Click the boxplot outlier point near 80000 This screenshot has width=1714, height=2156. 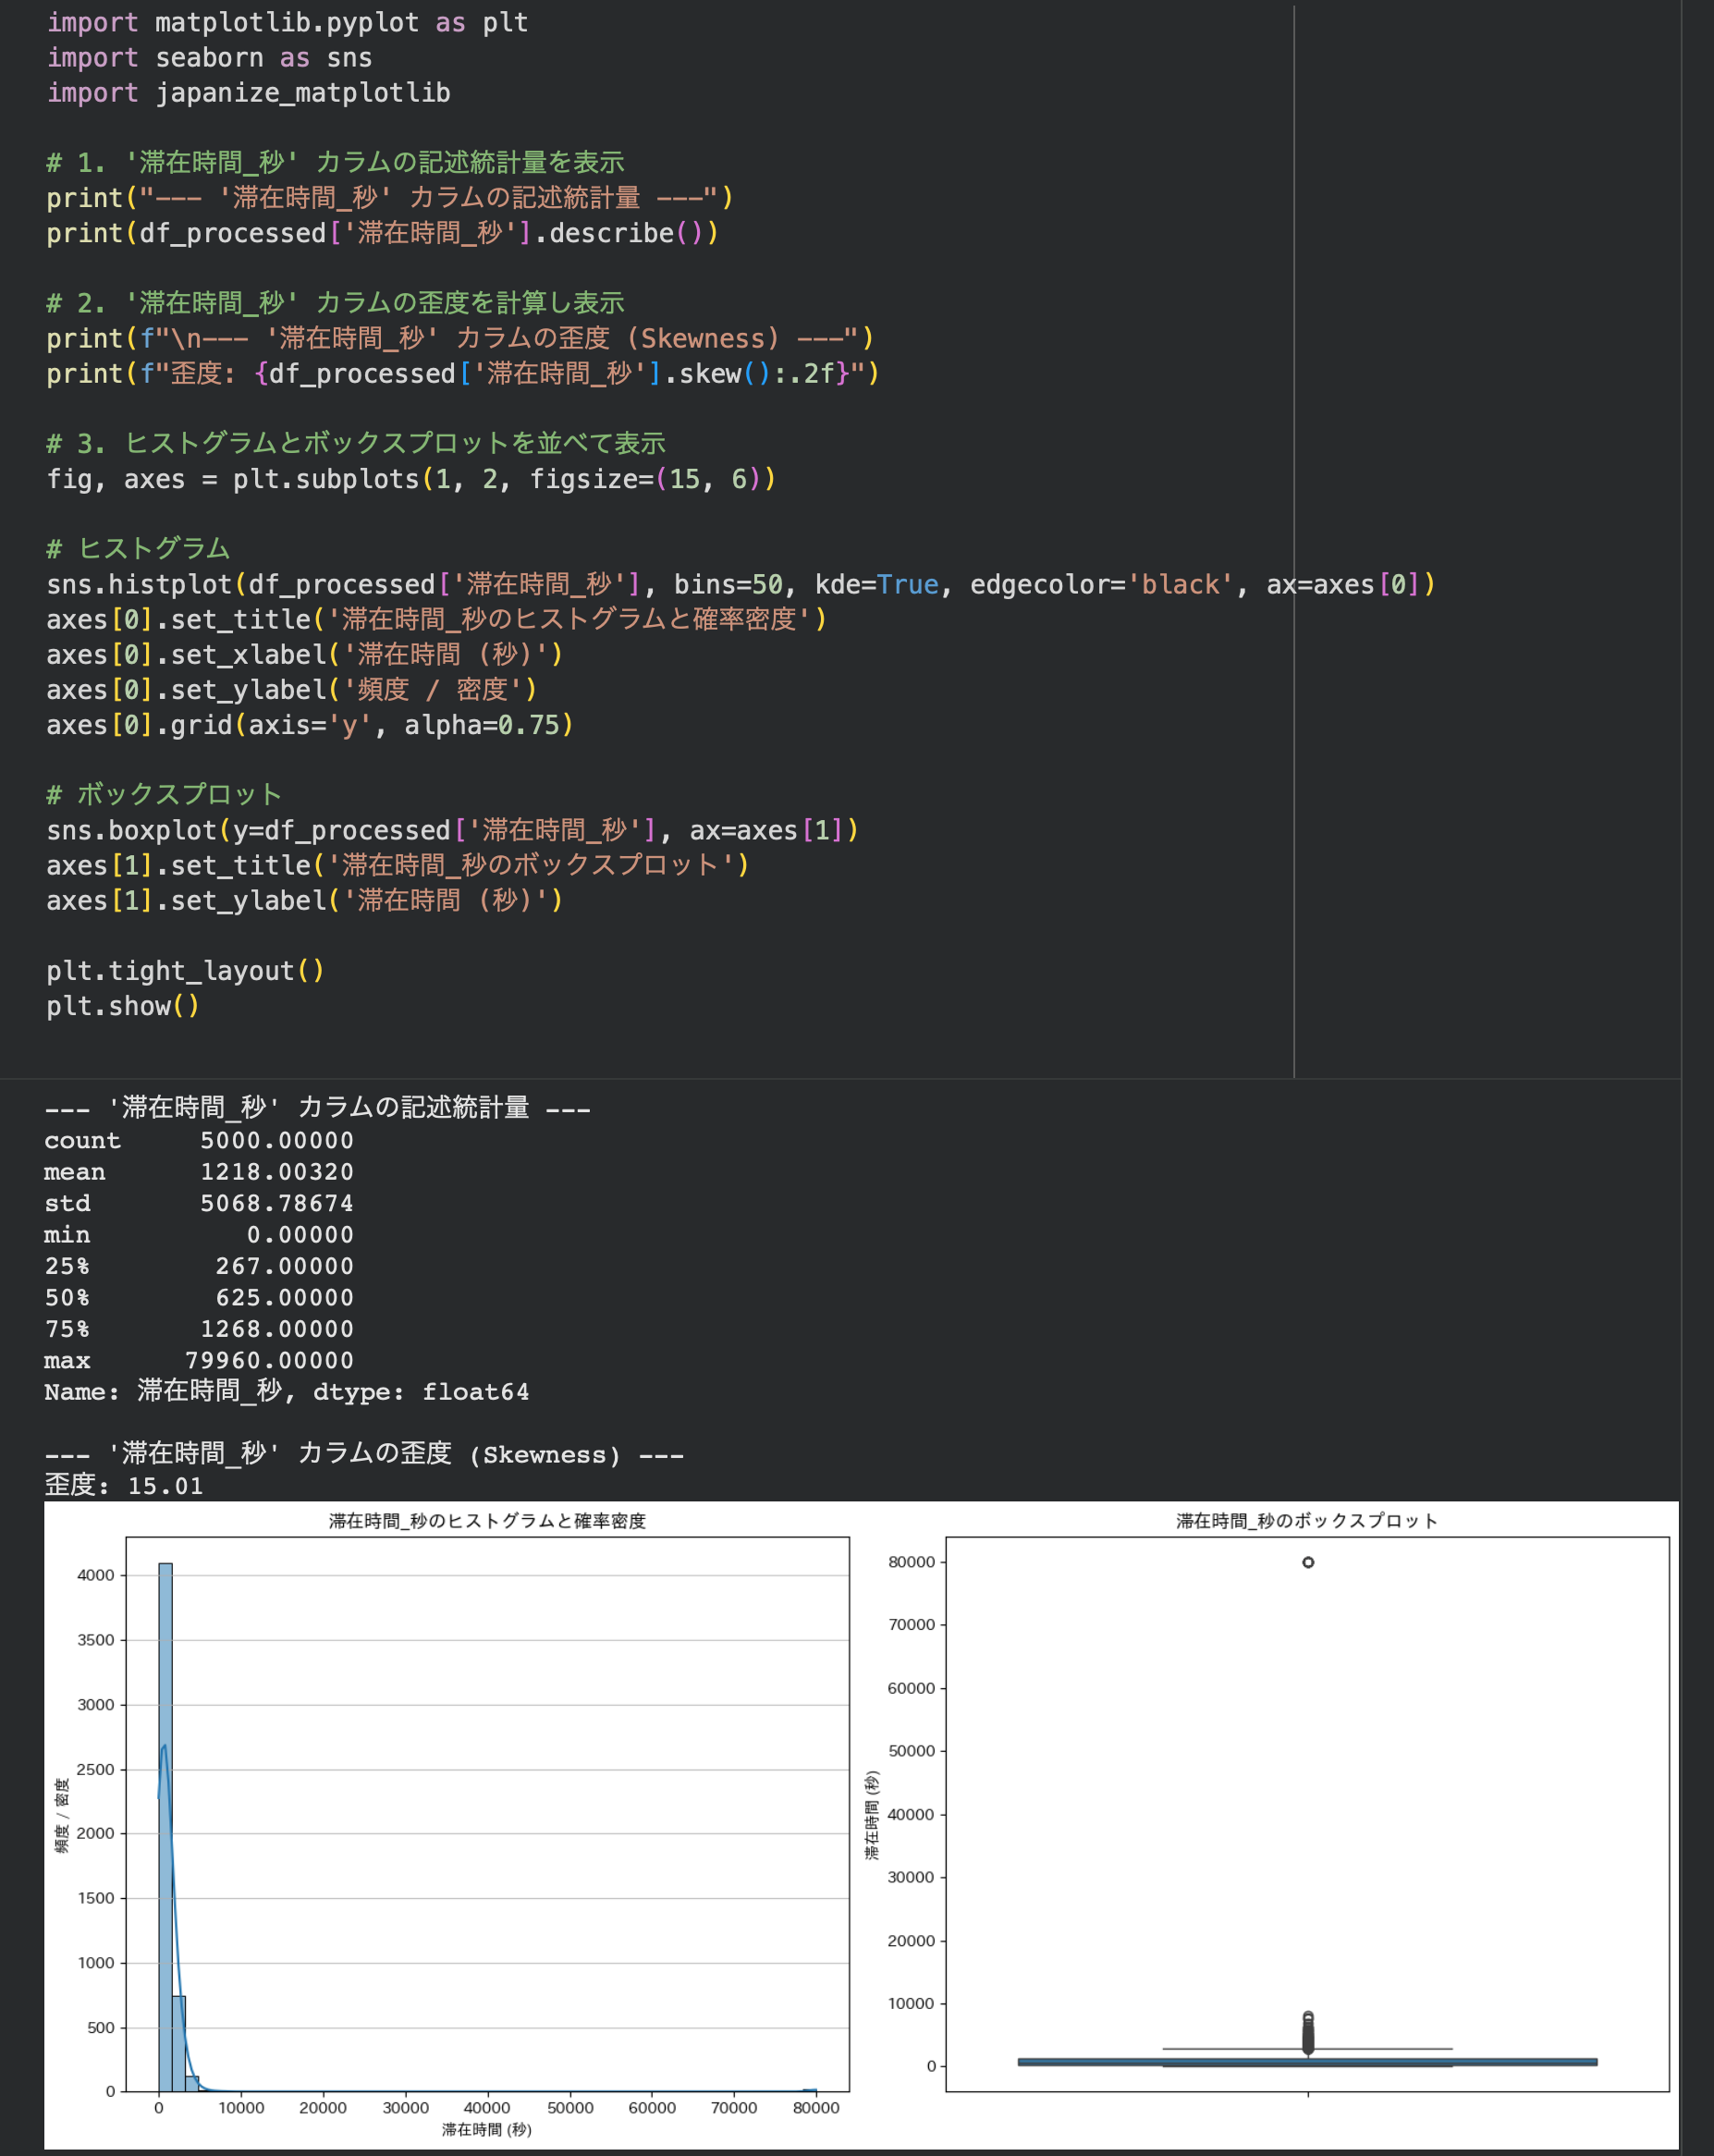coord(1308,1562)
